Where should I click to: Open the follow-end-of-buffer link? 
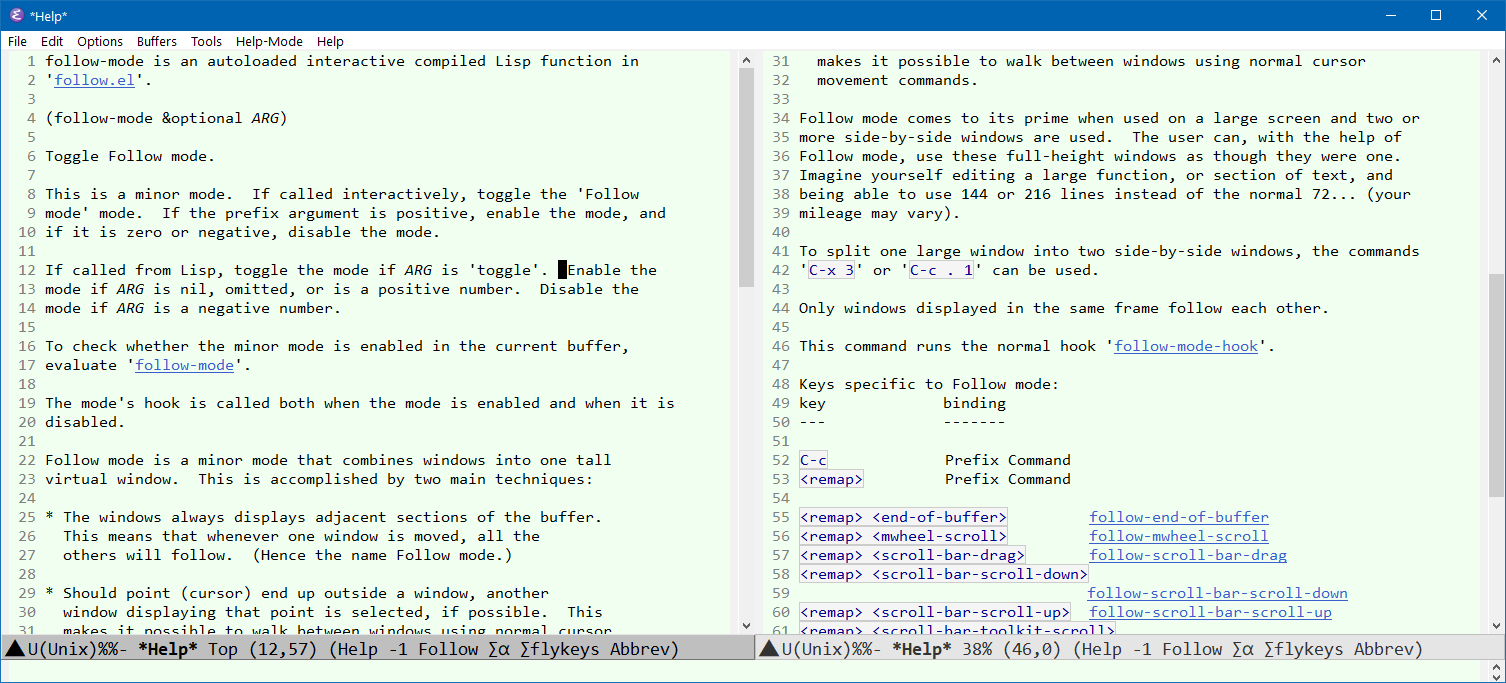pyautogui.click(x=1179, y=517)
